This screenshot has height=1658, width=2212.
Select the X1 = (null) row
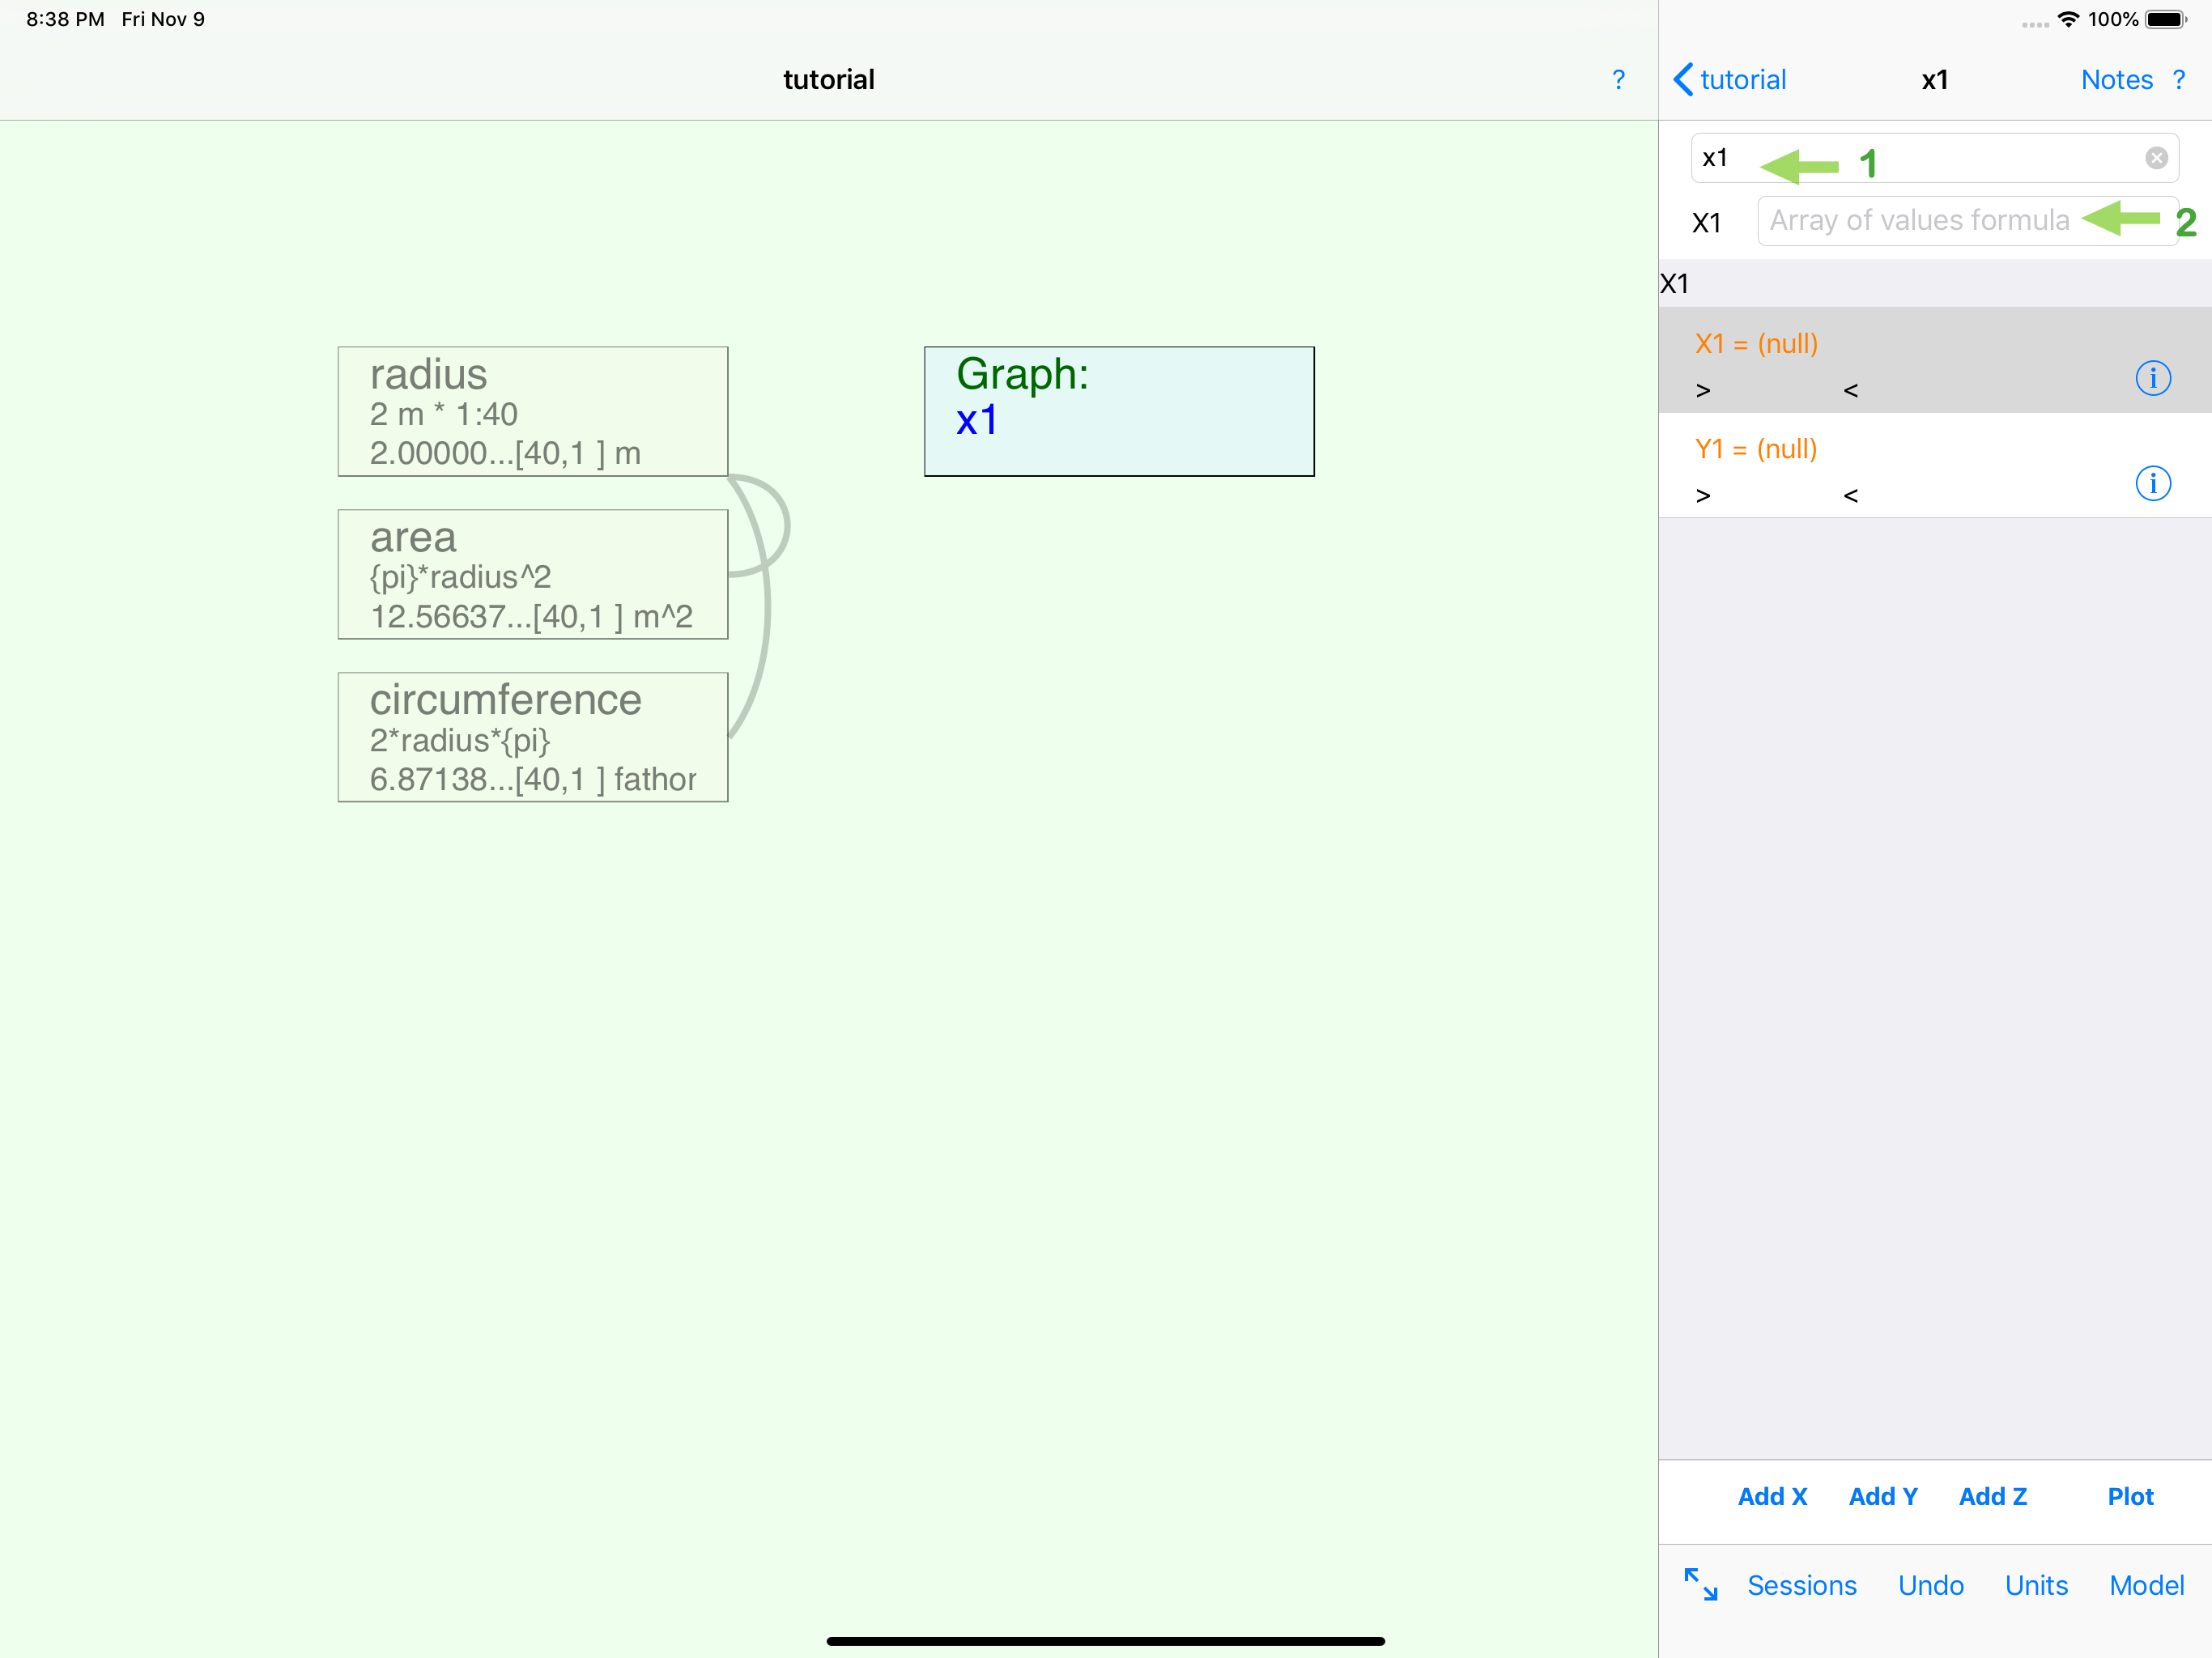(1934, 360)
